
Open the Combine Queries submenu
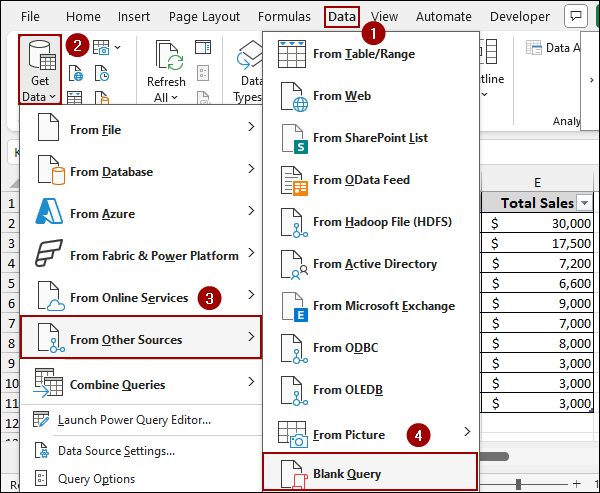pyautogui.click(x=141, y=384)
